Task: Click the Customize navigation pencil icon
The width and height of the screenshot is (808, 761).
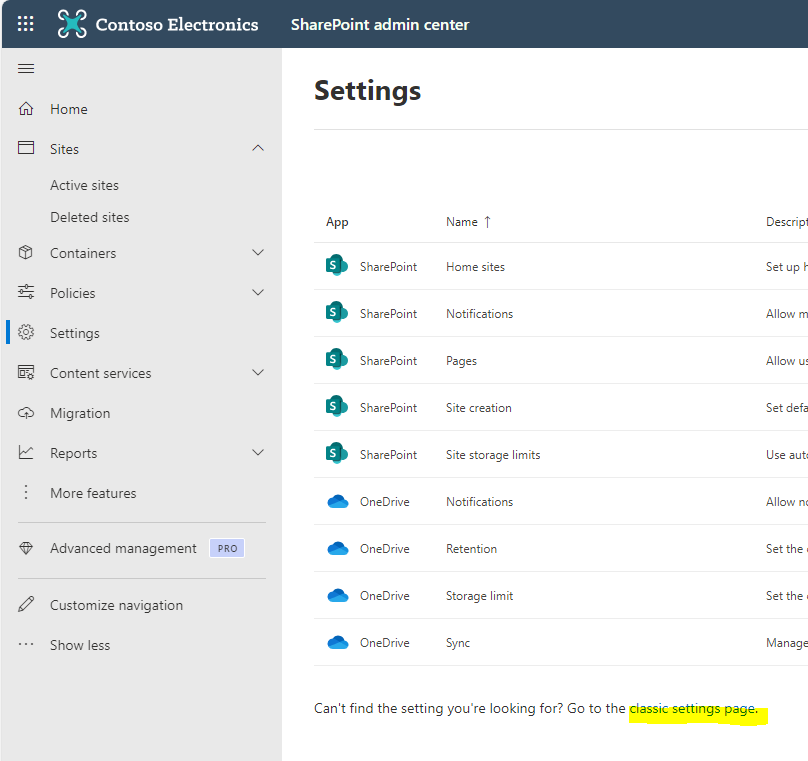Action: pos(26,604)
